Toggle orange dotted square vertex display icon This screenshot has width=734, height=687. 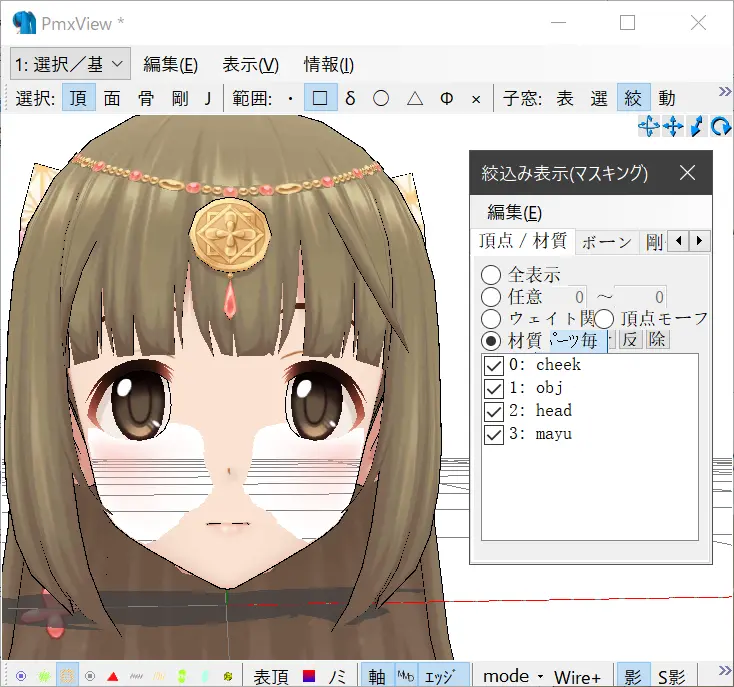[x=67, y=676]
